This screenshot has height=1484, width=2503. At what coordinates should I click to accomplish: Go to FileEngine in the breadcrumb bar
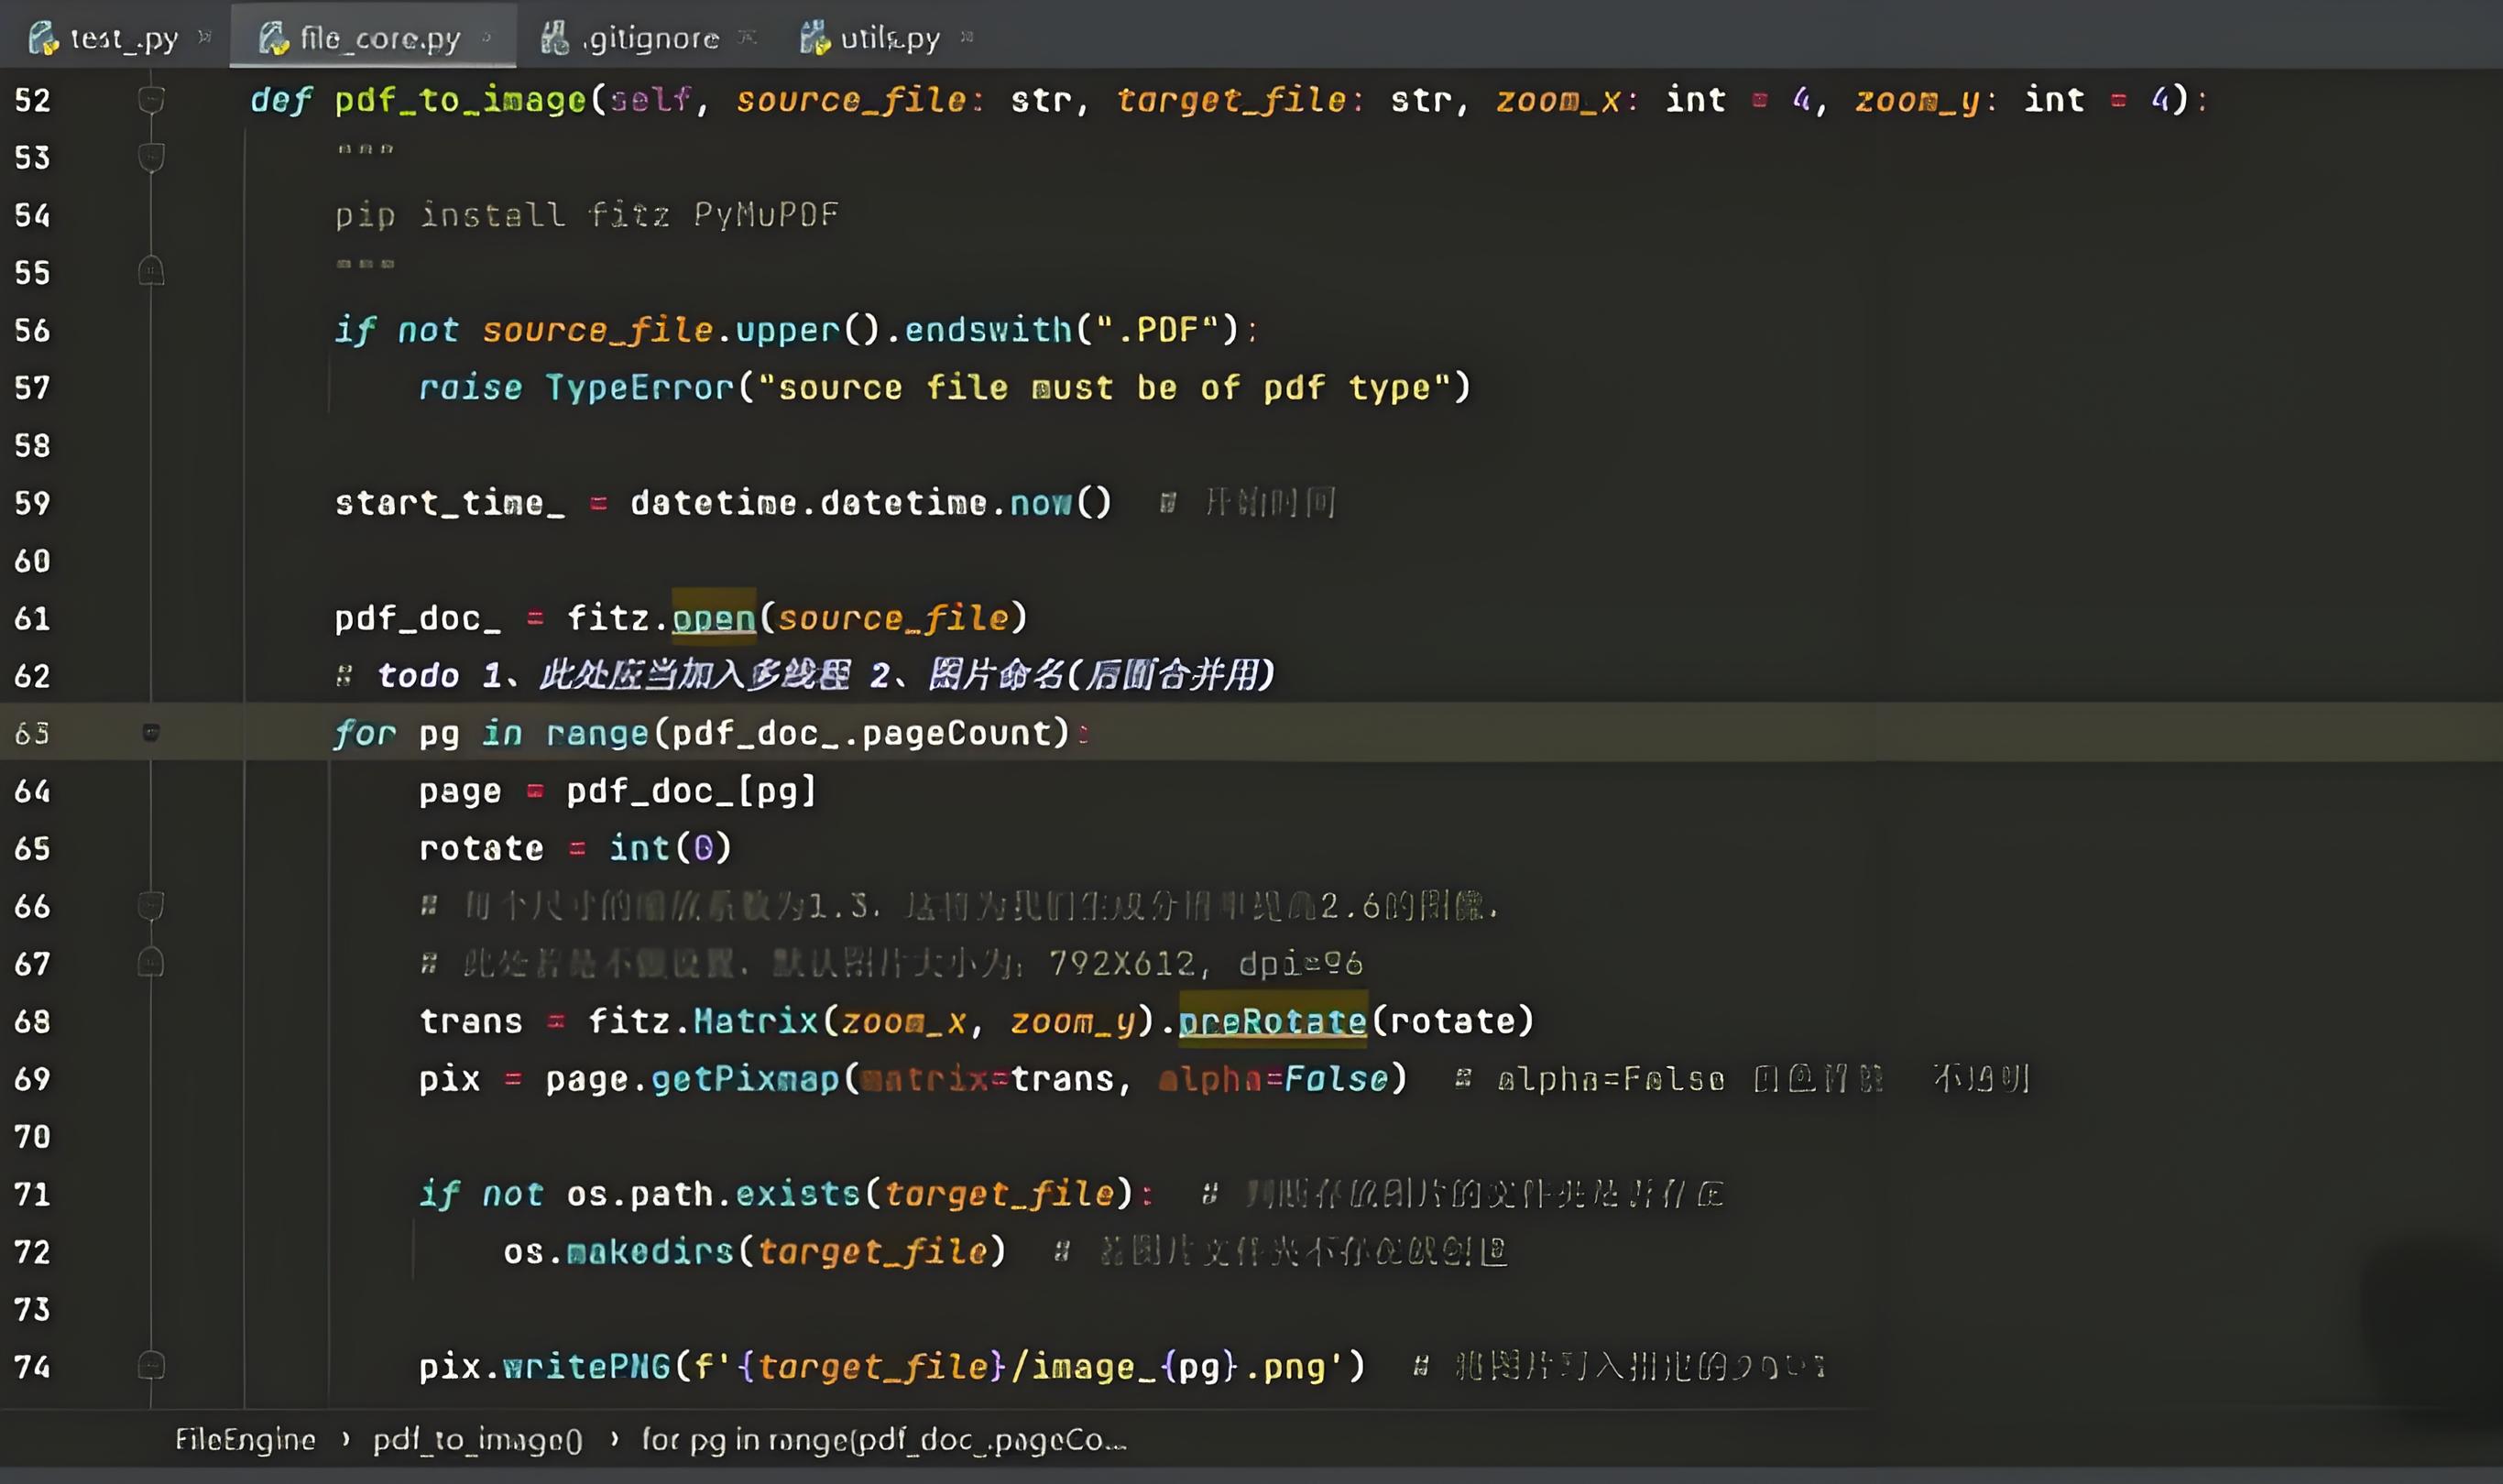coord(245,1439)
